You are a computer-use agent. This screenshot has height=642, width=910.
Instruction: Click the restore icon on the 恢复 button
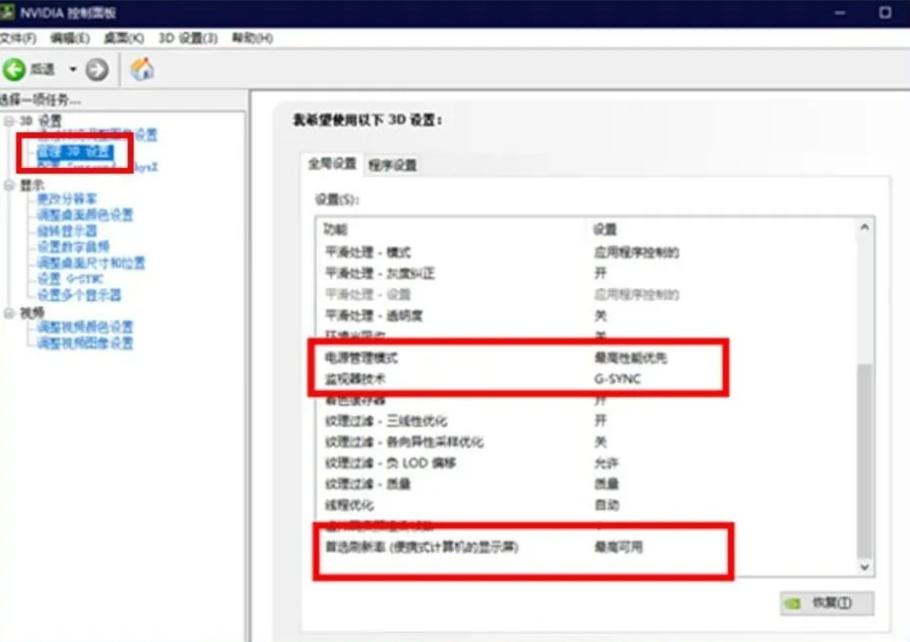pos(790,603)
